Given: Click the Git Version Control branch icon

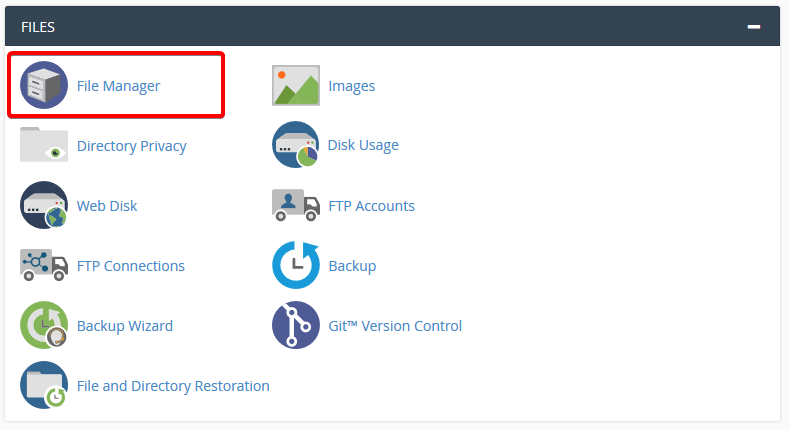Looking at the screenshot, I should coord(296,326).
